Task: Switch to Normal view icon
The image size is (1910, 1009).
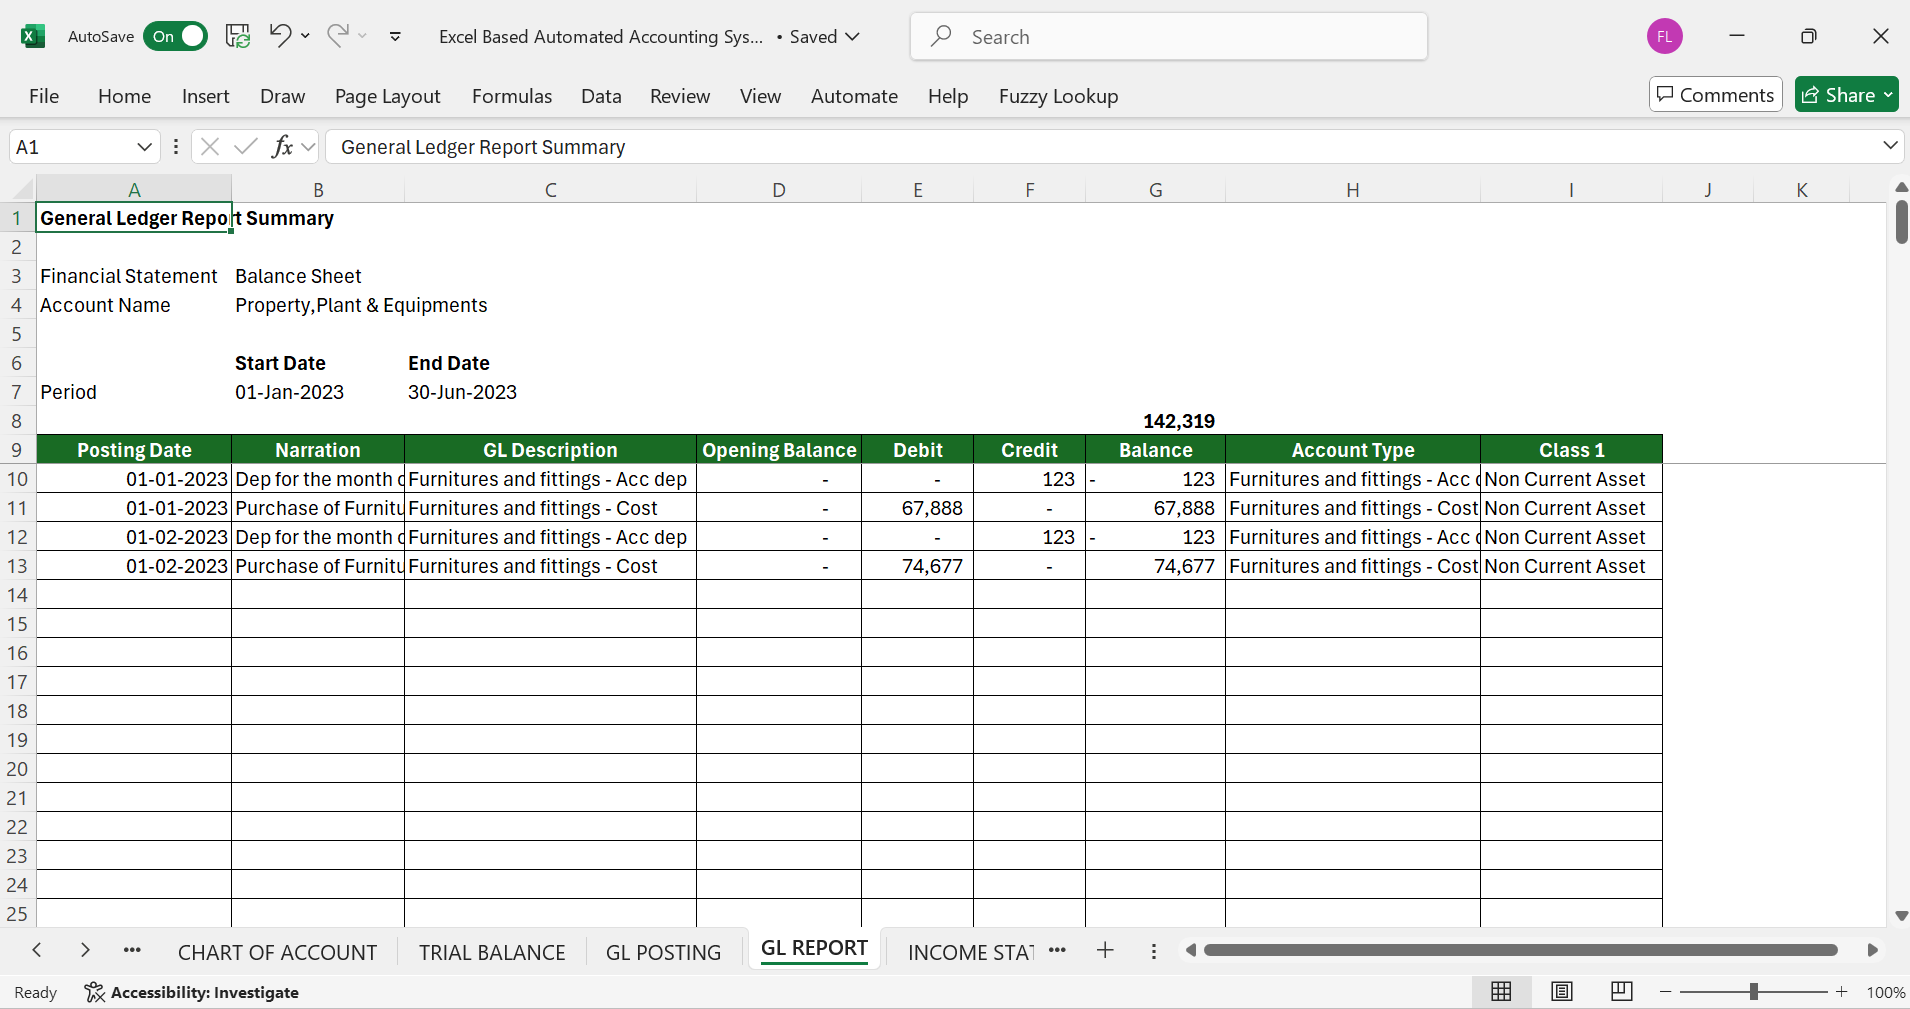Action: pyautogui.click(x=1501, y=991)
